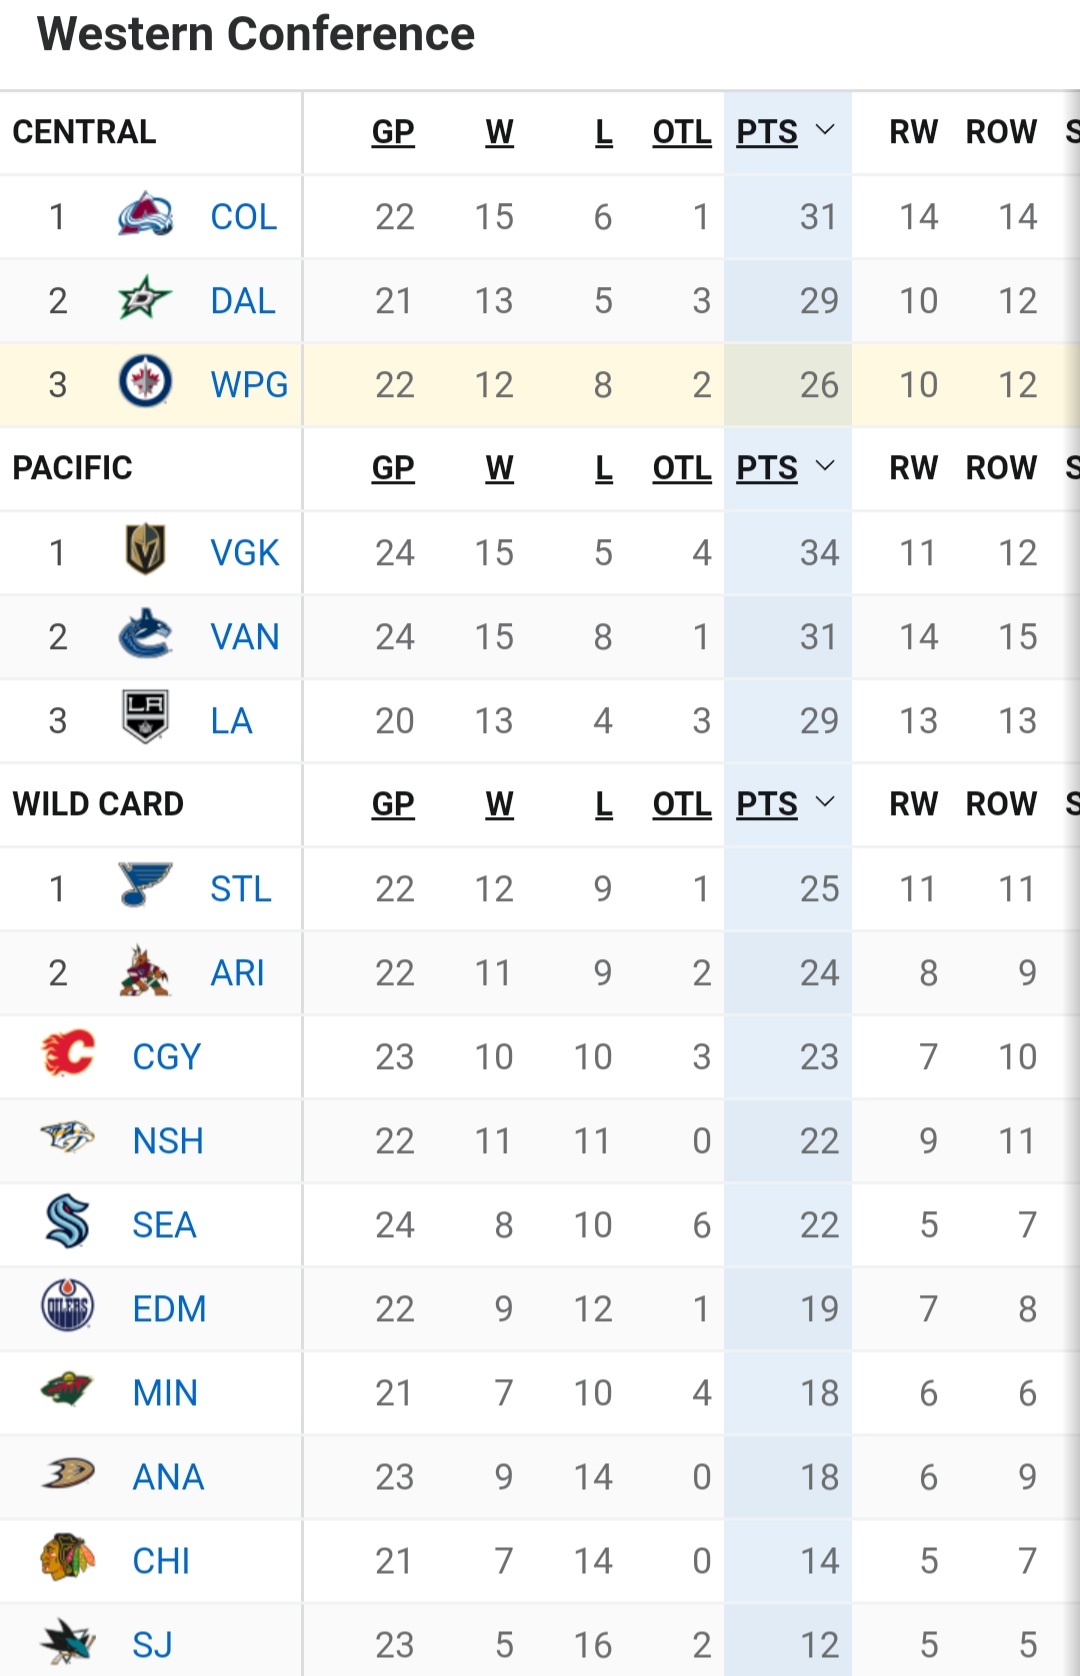This screenshot has height=1676, width=1080.
Task: Sort Wild Card table by W column
Action: pyautogui.click(x=499, y=804)
